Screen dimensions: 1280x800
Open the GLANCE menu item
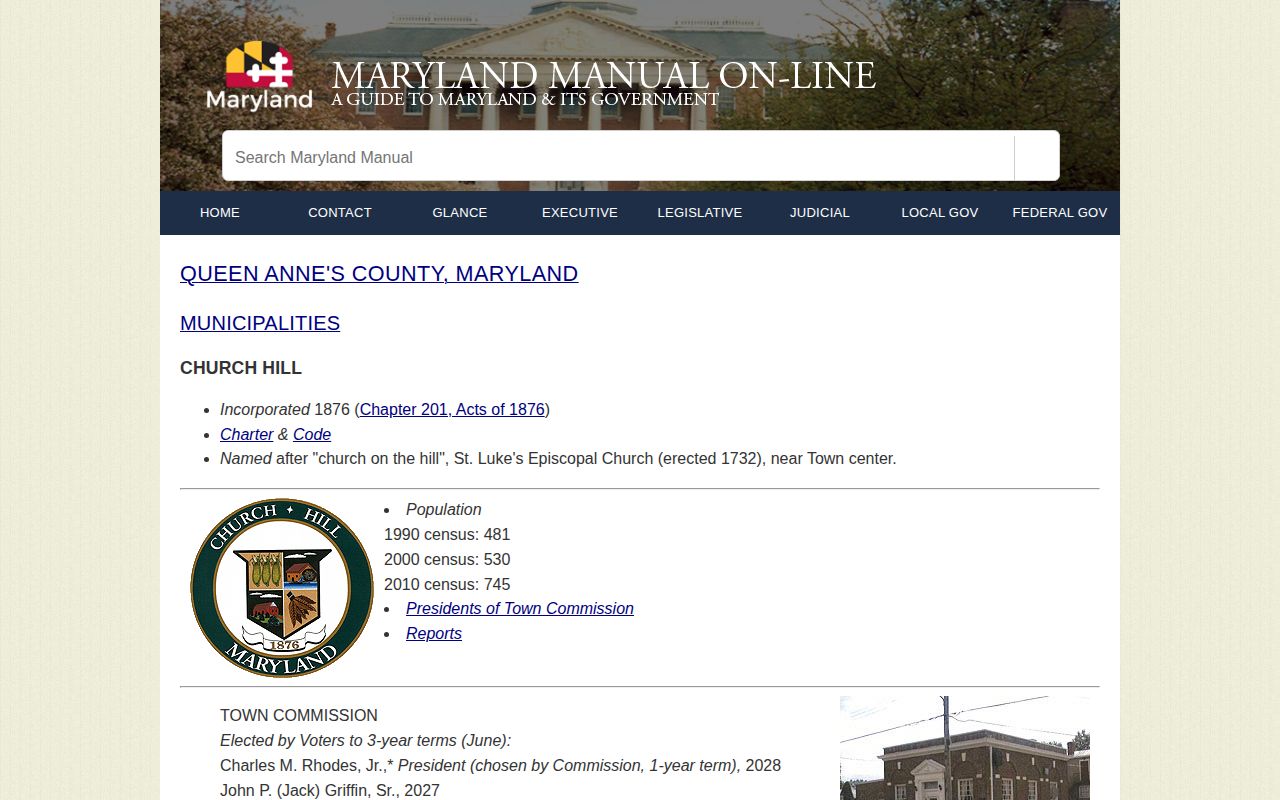click(x=460, y=213)
